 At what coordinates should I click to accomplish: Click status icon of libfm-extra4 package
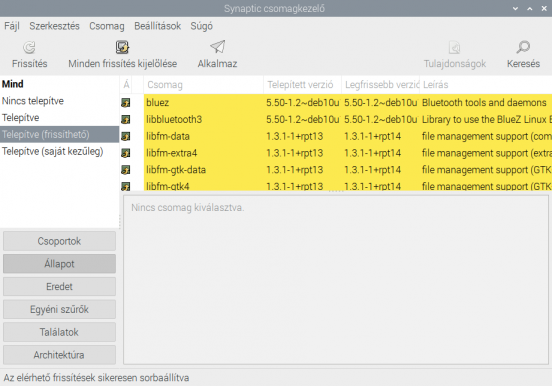tap(126, 153)
